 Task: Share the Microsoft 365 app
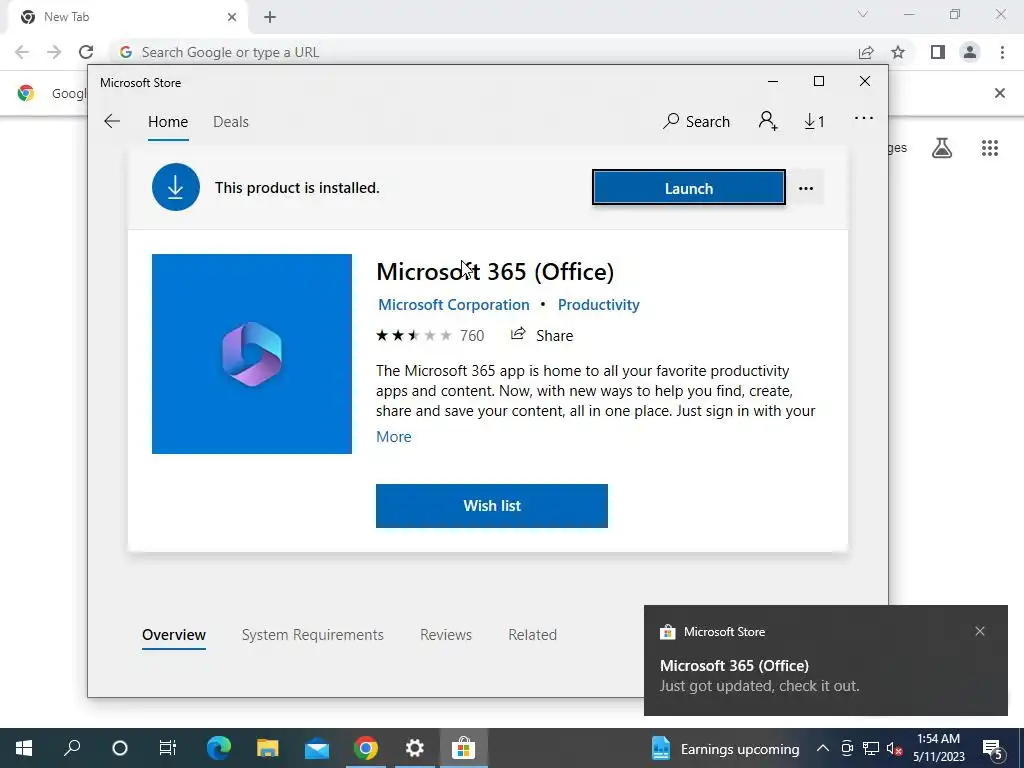pos(542,335)
